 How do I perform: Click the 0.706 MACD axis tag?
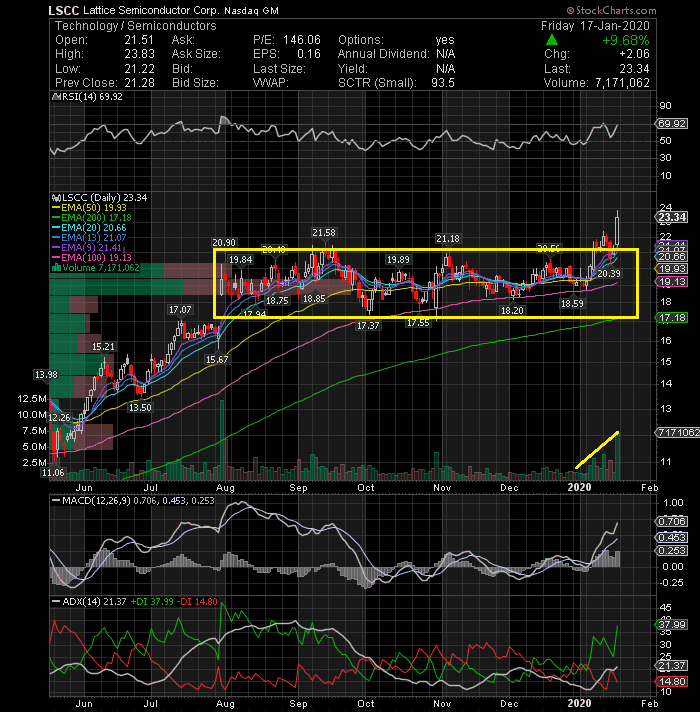[671, 522]
